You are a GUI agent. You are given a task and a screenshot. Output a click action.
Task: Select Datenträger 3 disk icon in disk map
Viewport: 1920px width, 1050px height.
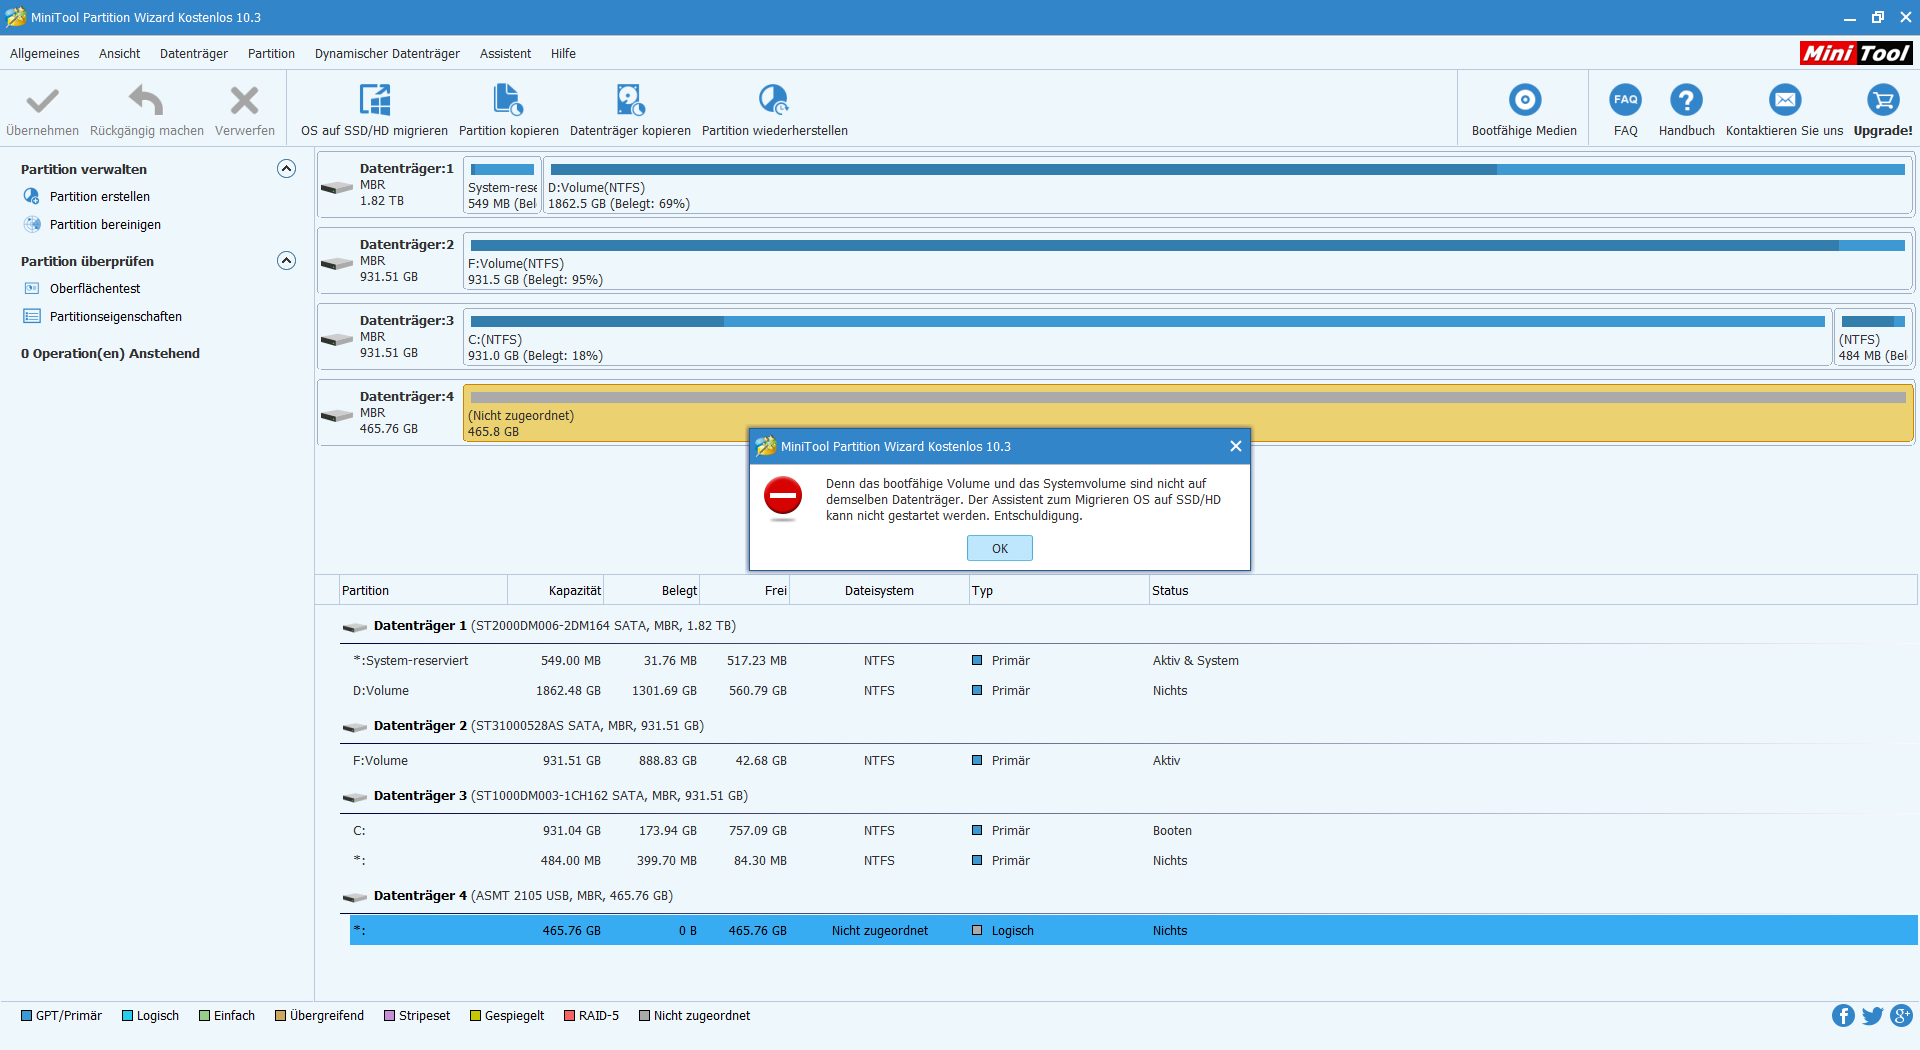click(x=337, y=340)
